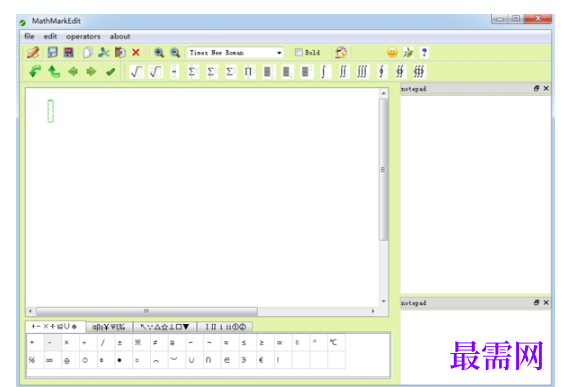Insert a triple integral symbol
The width and height of the screenshot is (562, 387).
pyautogui.click(x=362, y=72)
